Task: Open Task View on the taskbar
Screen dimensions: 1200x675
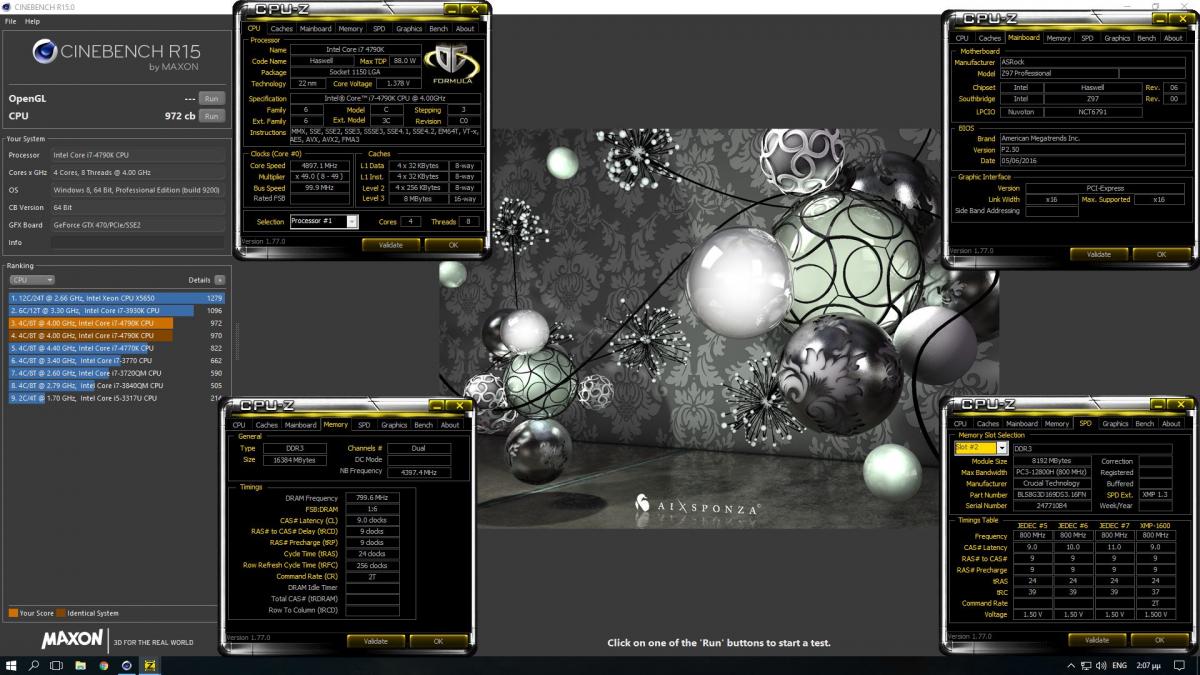Action: pos(57,665)
